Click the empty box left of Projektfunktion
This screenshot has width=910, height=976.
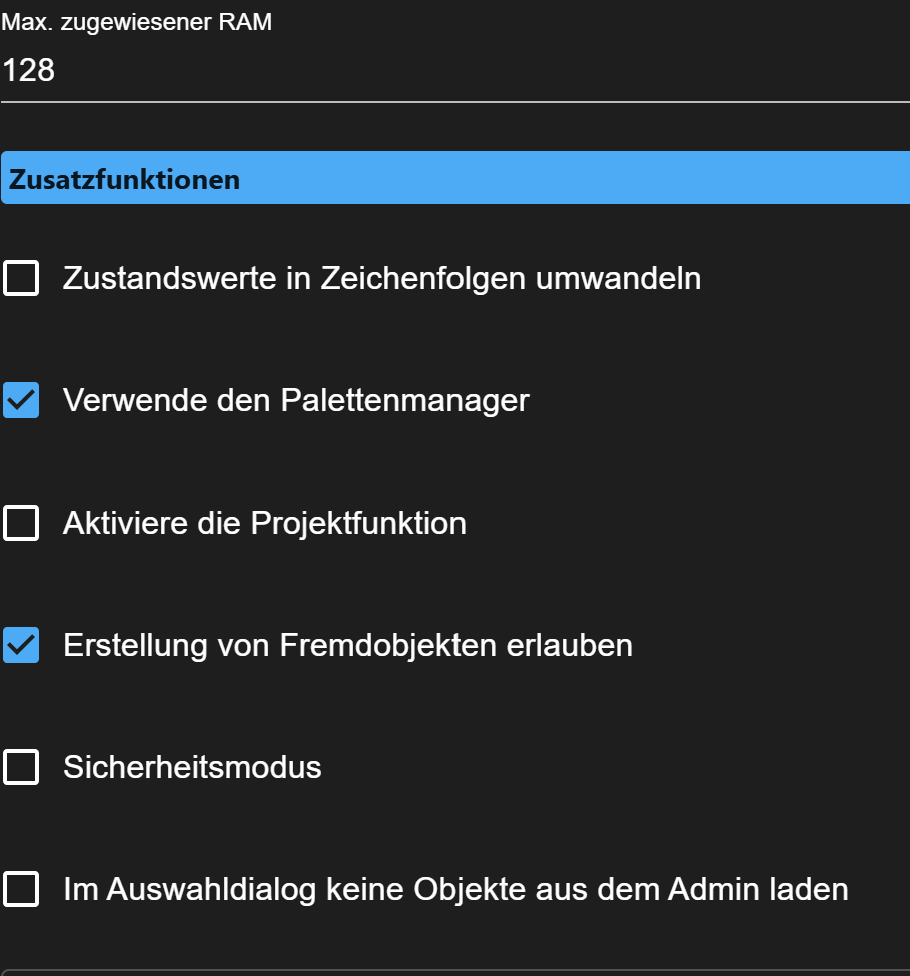pyautogui.click(x=21, y=523)
